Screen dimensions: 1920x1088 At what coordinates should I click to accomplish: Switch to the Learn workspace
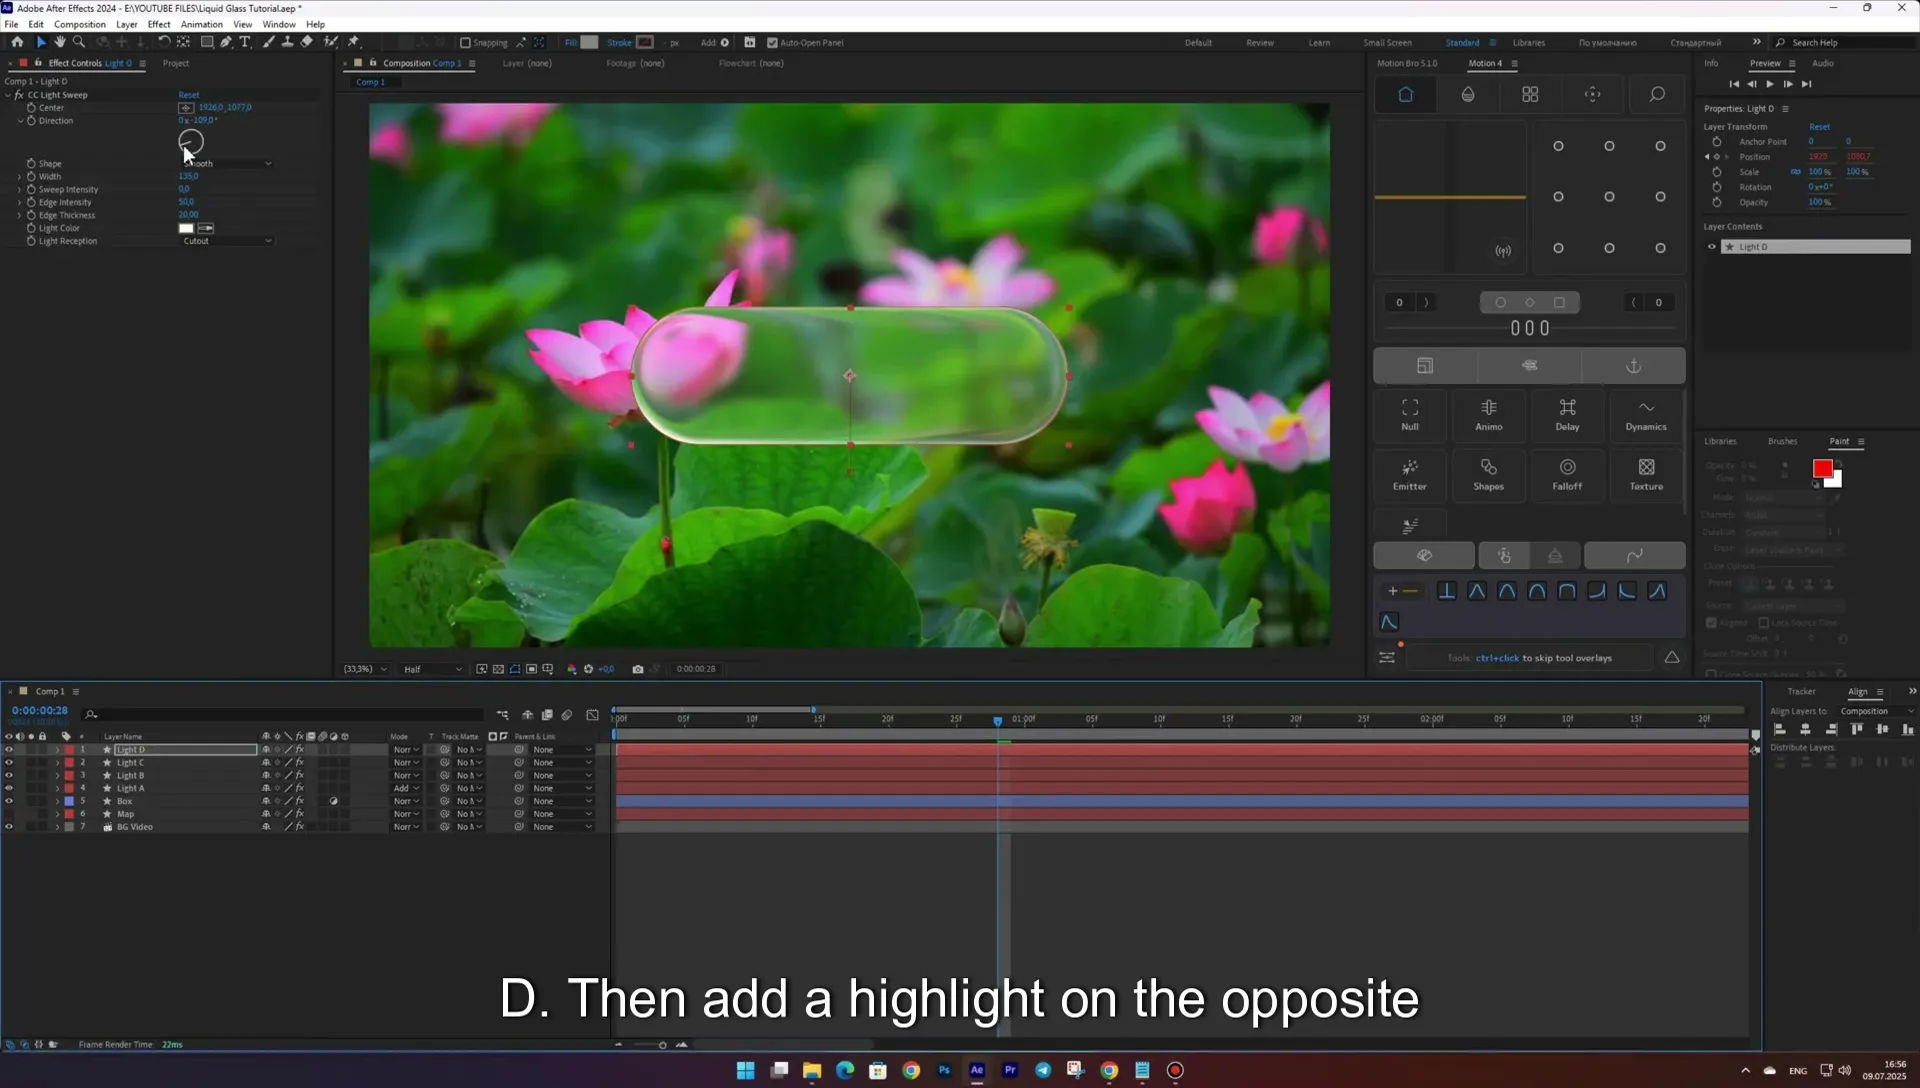pyautogui.click(x=1319, y=43)
